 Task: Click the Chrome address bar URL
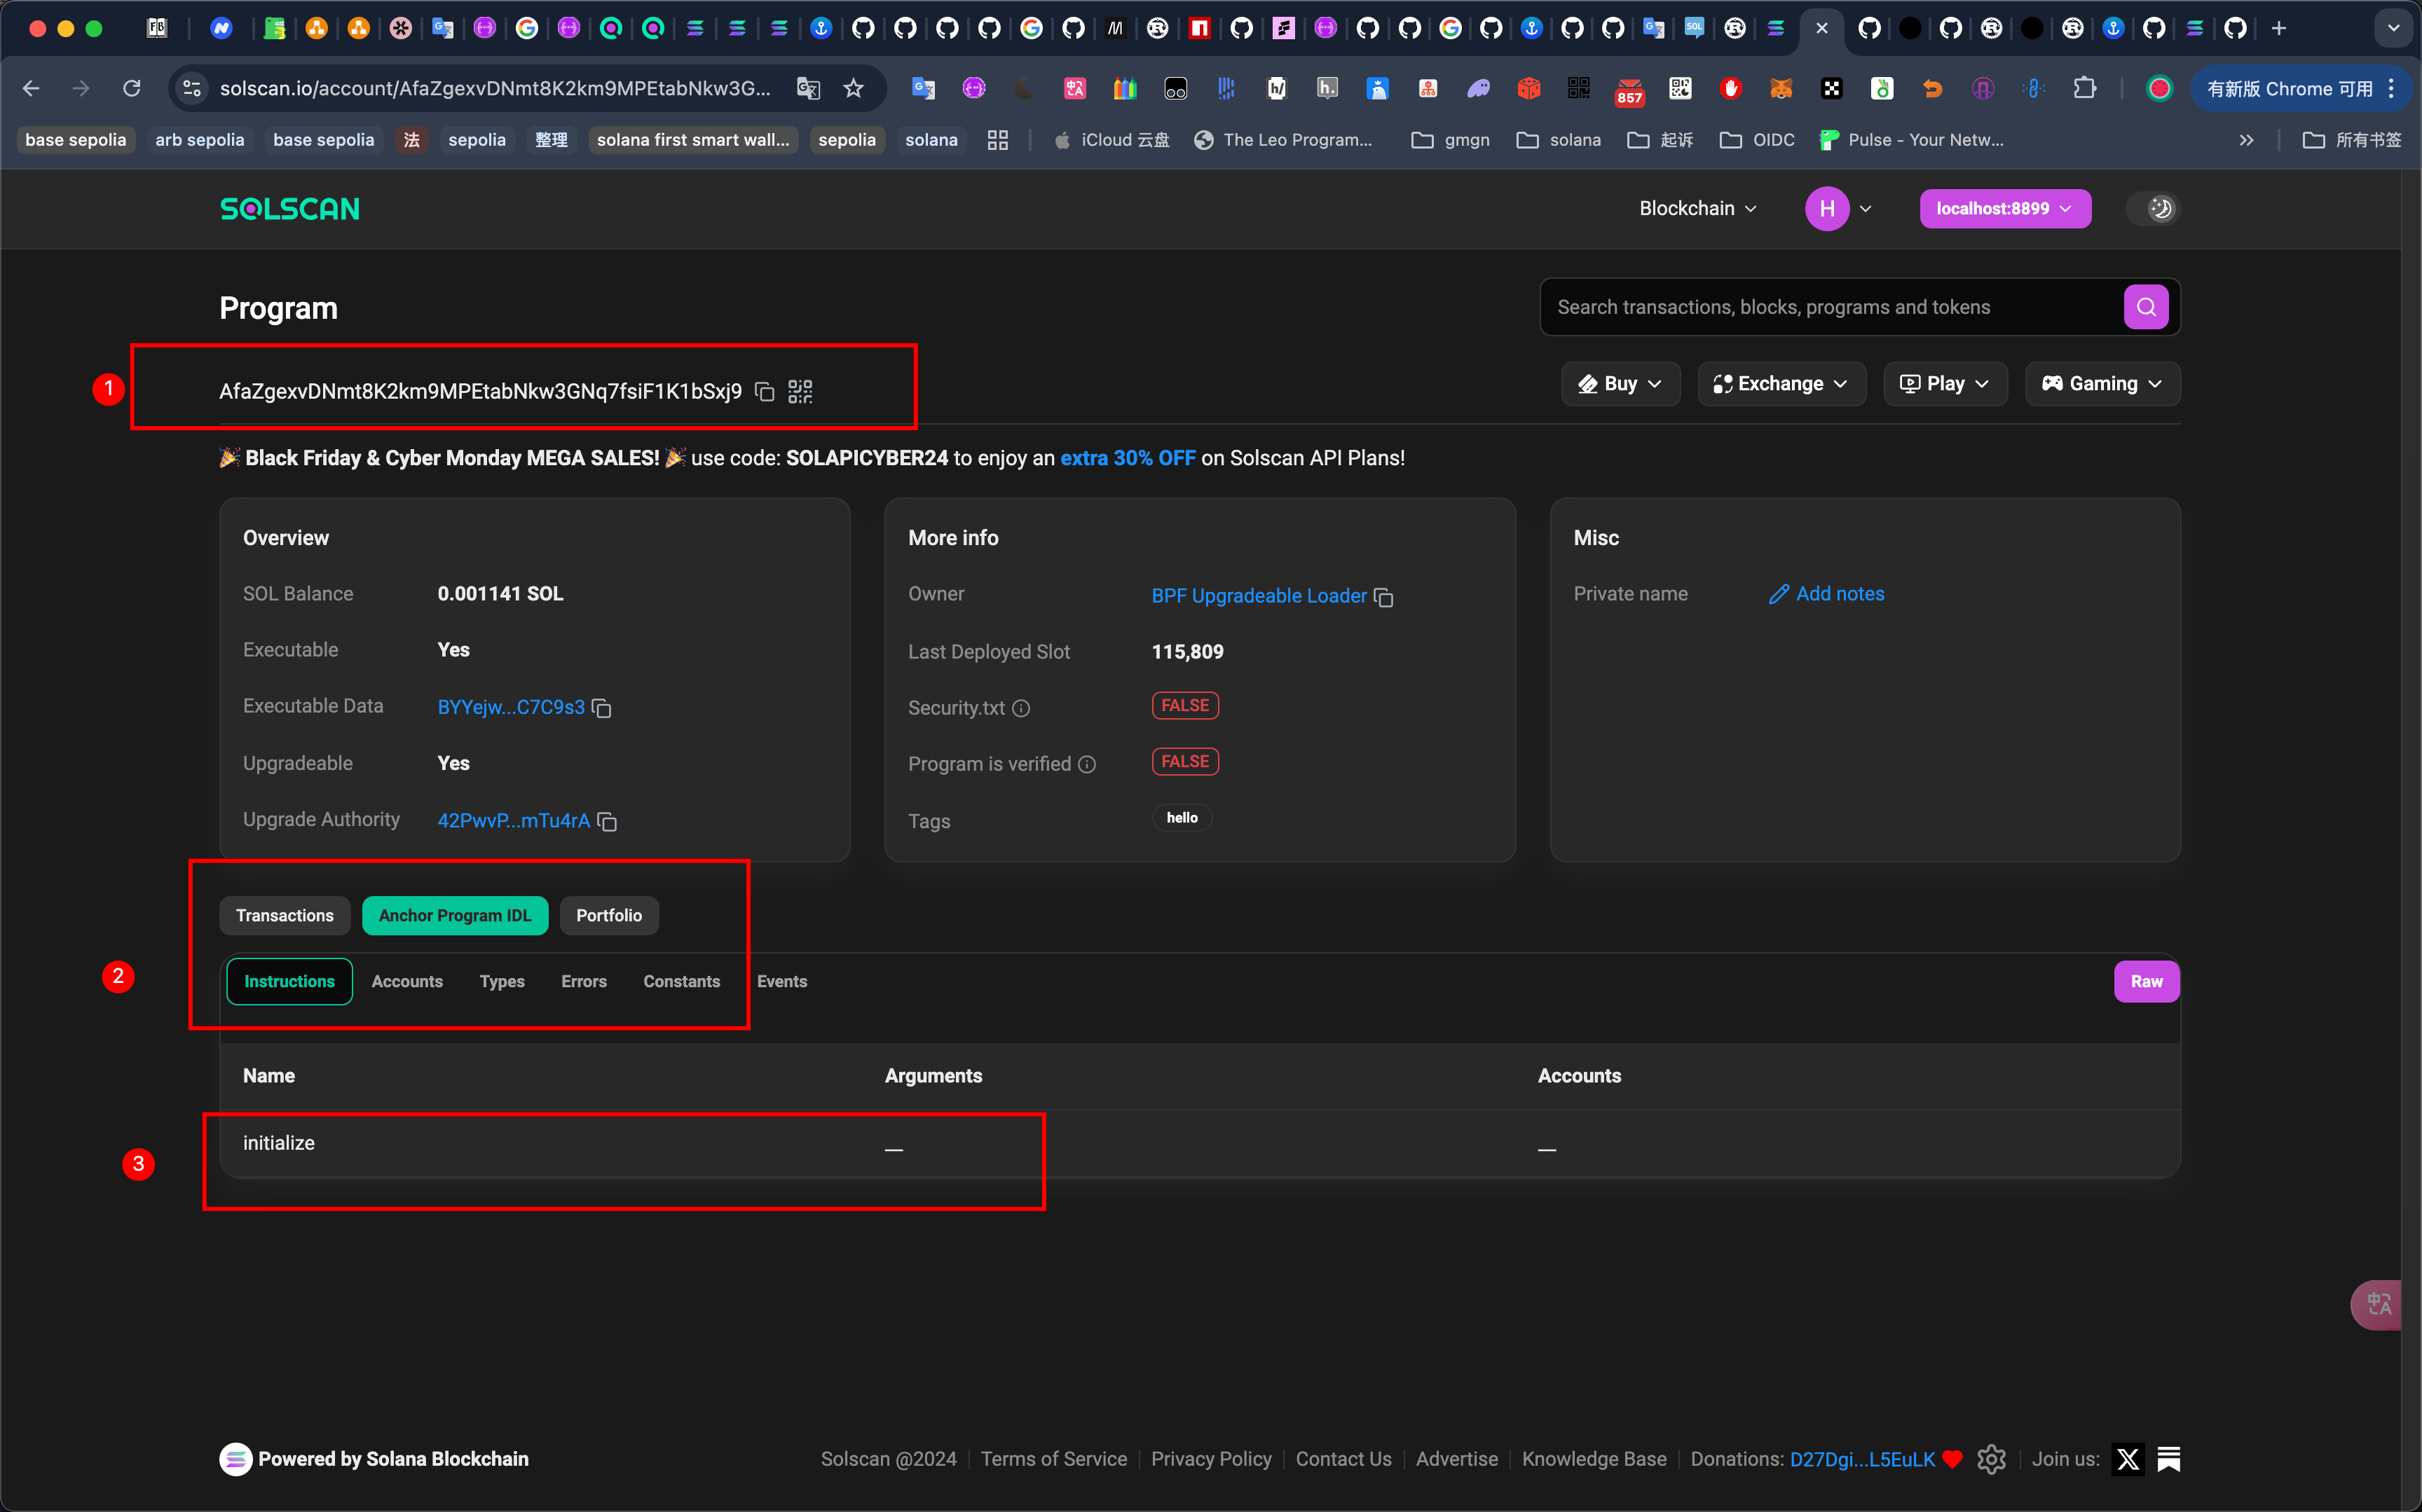[x=495, y=89]
